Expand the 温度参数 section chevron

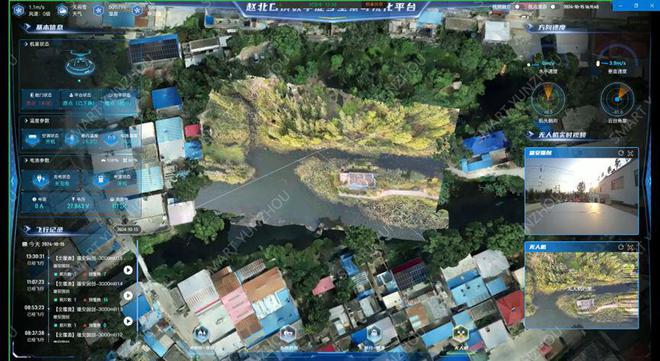(x=27, y=121)
